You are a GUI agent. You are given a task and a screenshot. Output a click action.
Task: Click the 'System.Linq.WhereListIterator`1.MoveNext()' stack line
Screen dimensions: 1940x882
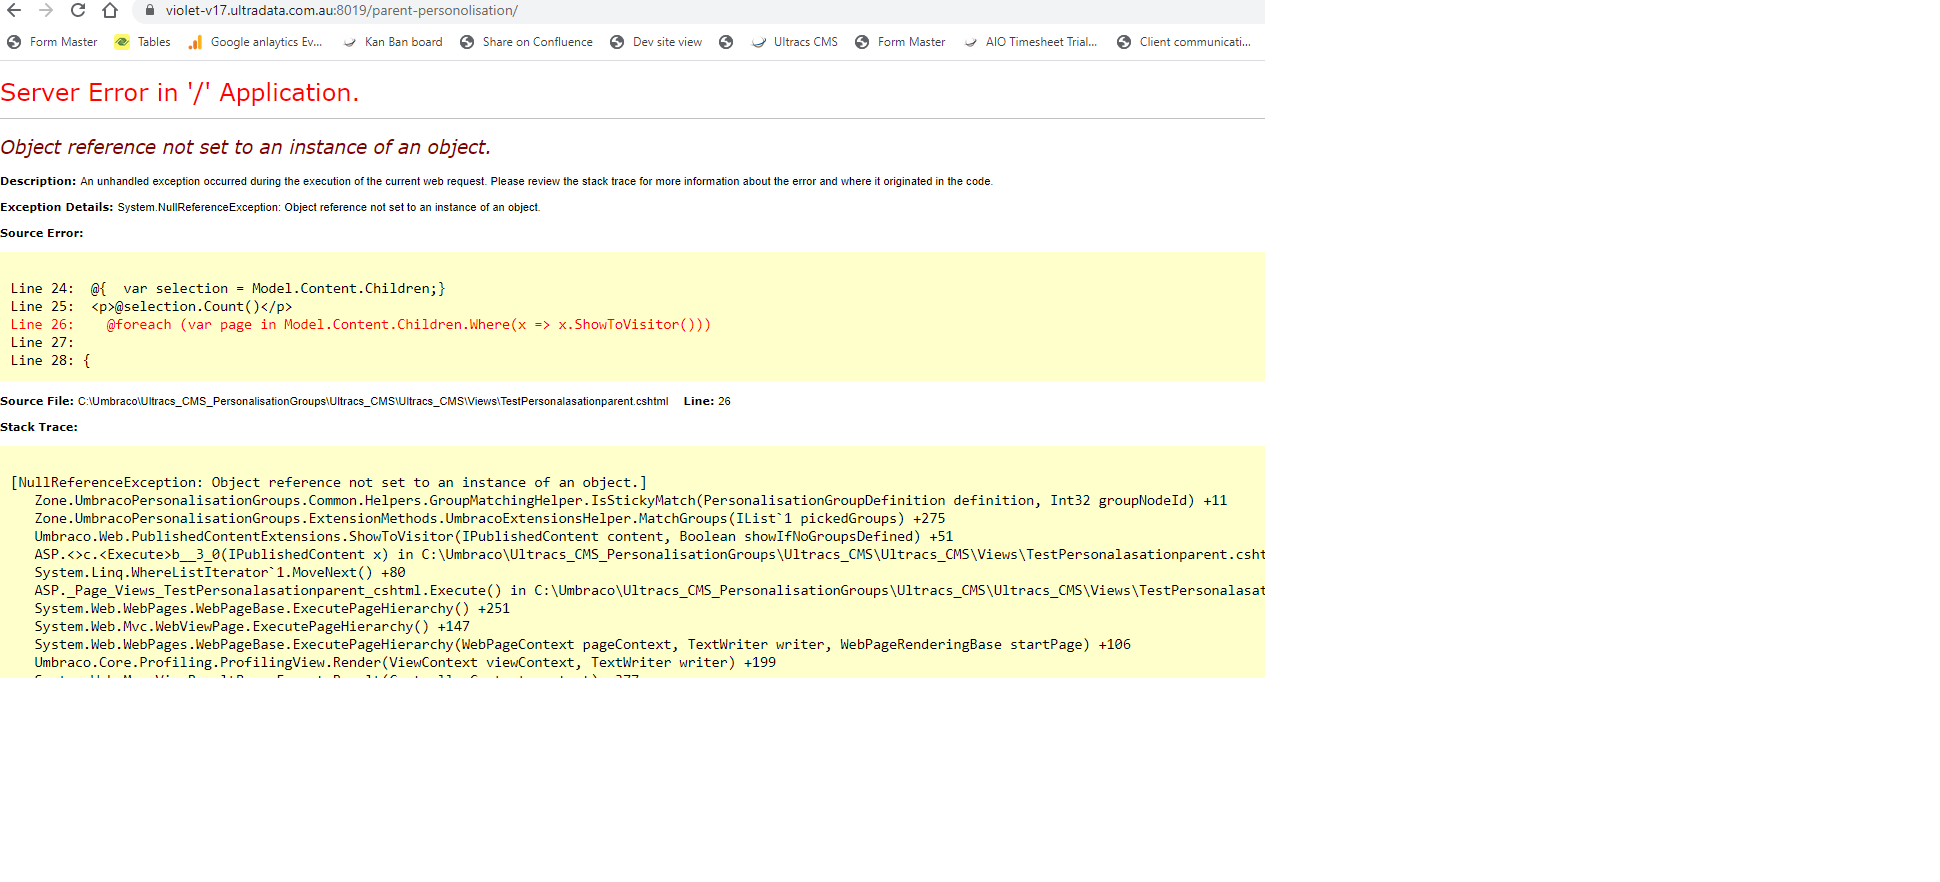(219, 572)
